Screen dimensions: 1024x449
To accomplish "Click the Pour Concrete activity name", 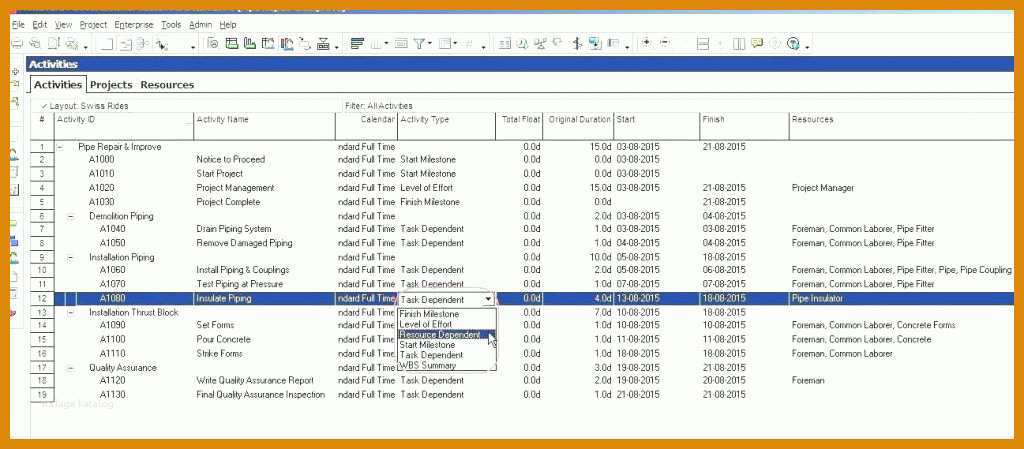I will click(222, 340).
